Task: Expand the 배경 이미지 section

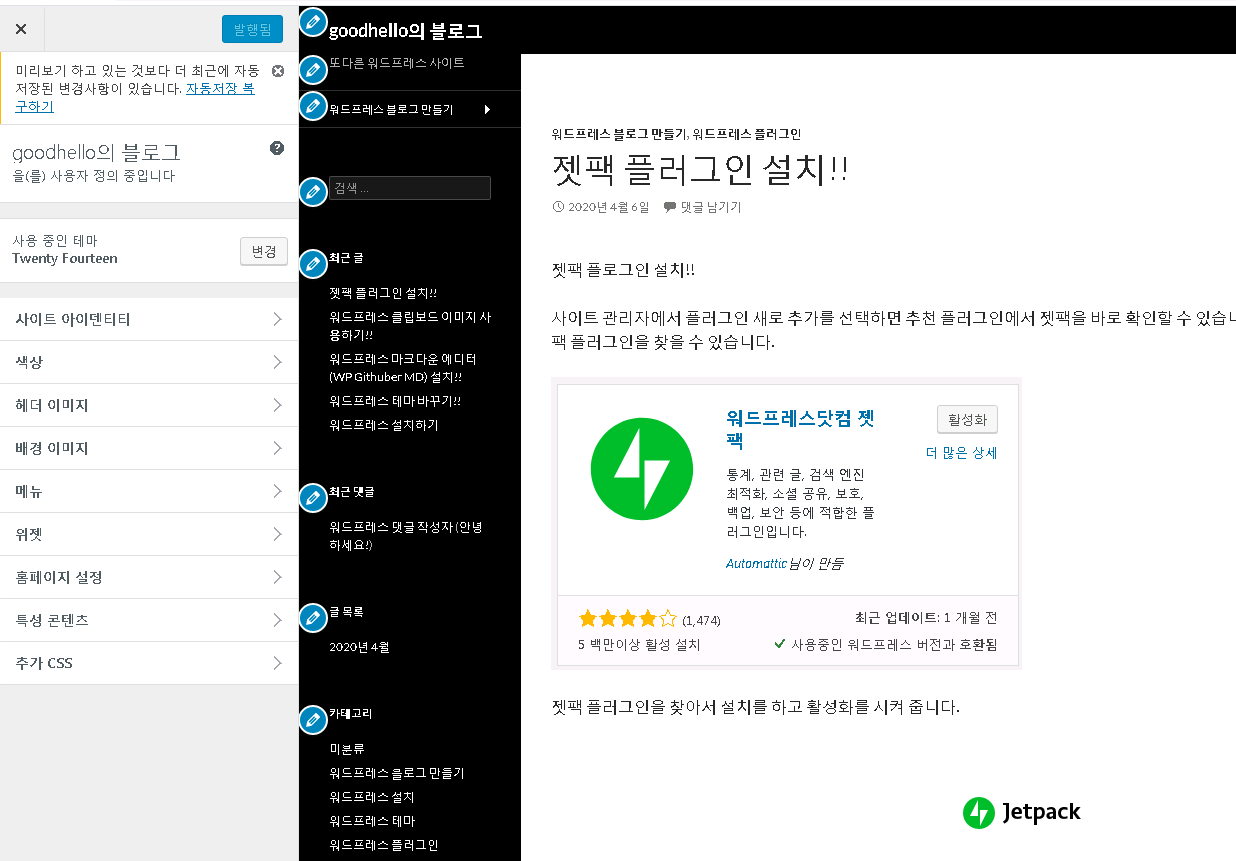Action: 149,448
